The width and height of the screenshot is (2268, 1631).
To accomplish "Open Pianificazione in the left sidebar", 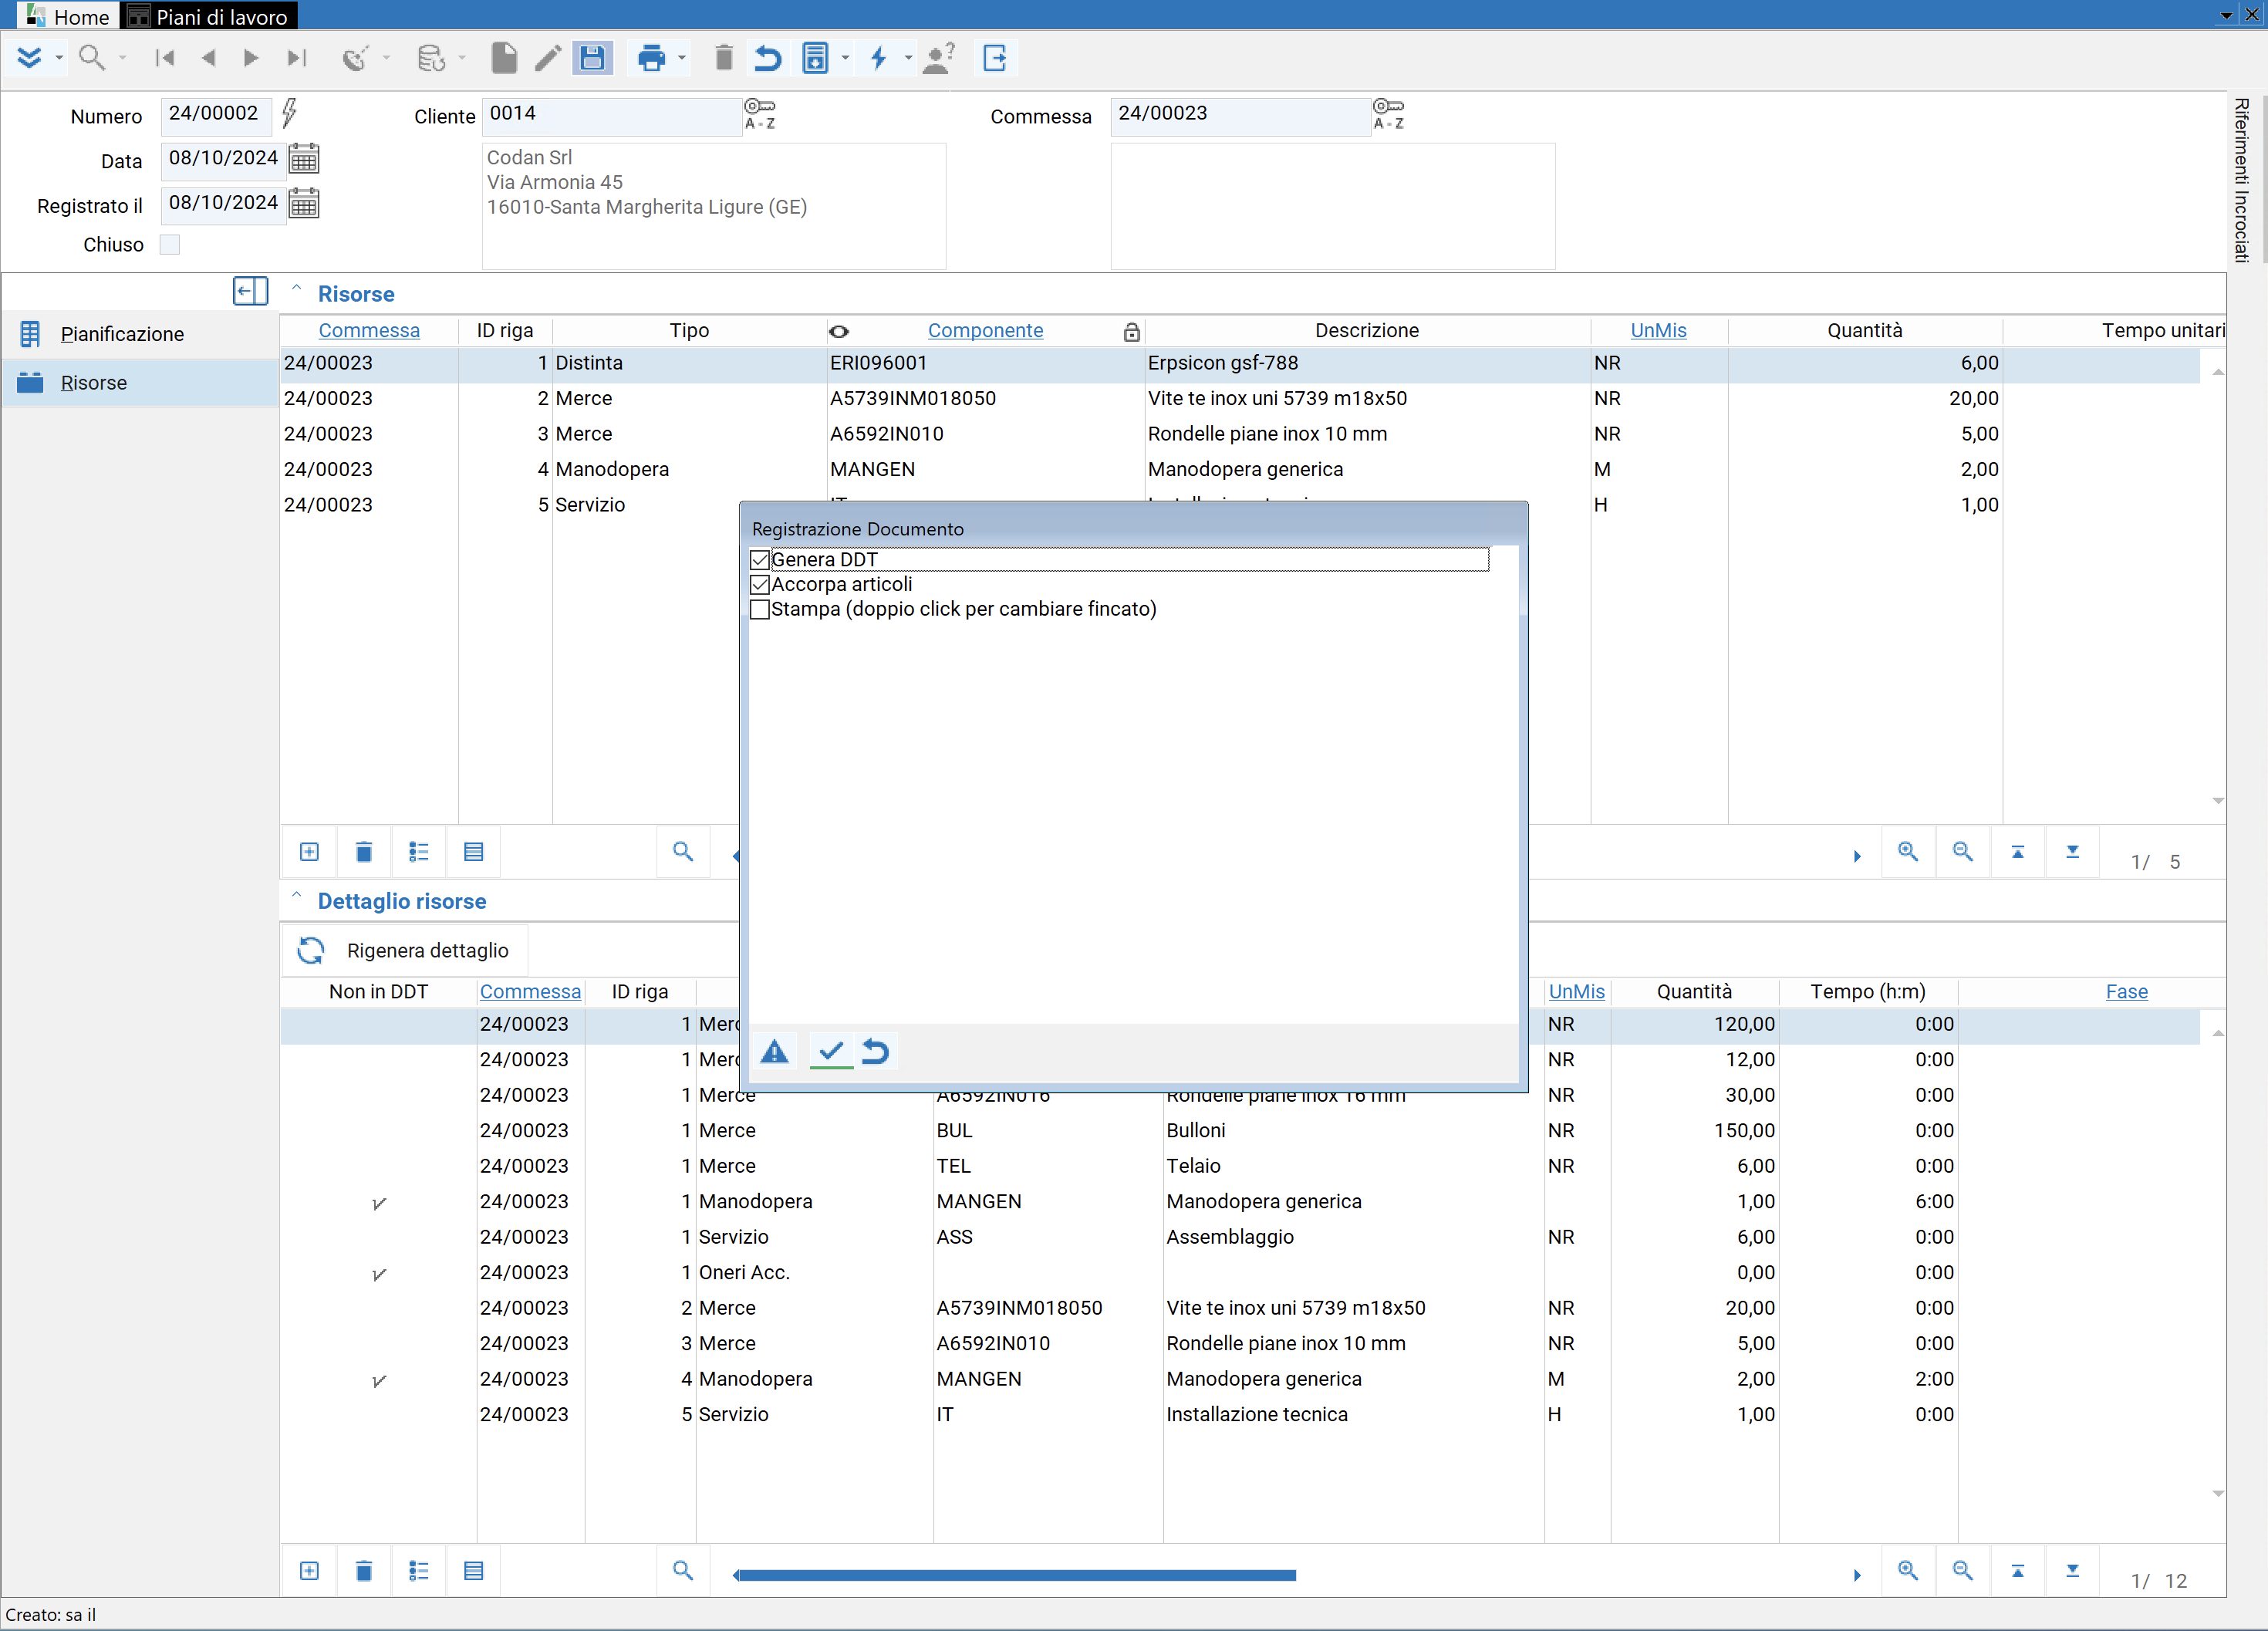I will [x=140, y=334].
